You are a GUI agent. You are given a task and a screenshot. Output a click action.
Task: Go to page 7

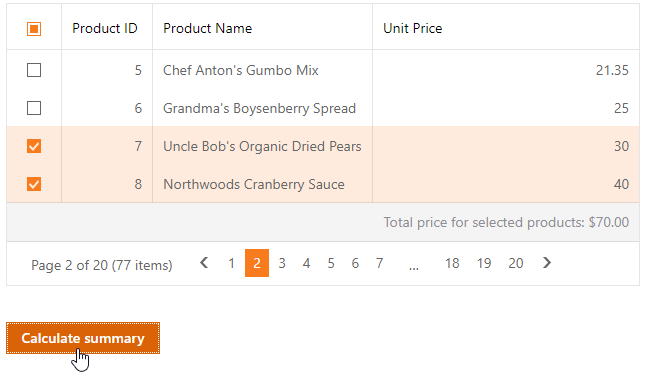379,263
